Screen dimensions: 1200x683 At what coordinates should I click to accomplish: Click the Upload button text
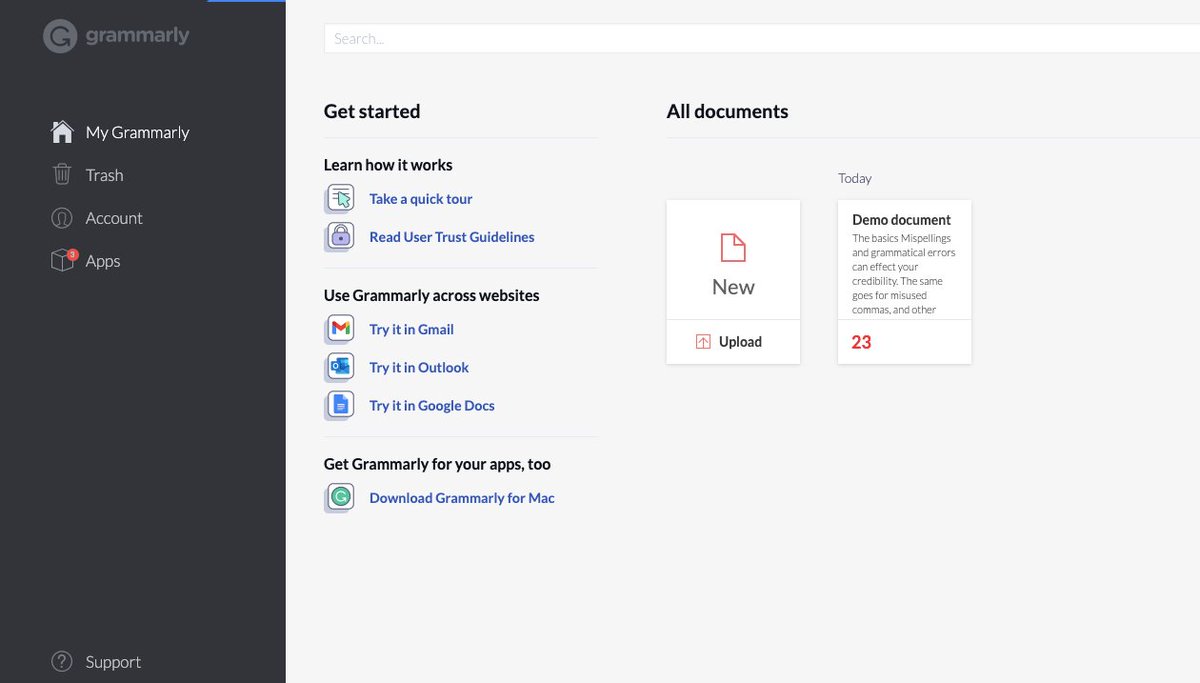coord(740,342)
